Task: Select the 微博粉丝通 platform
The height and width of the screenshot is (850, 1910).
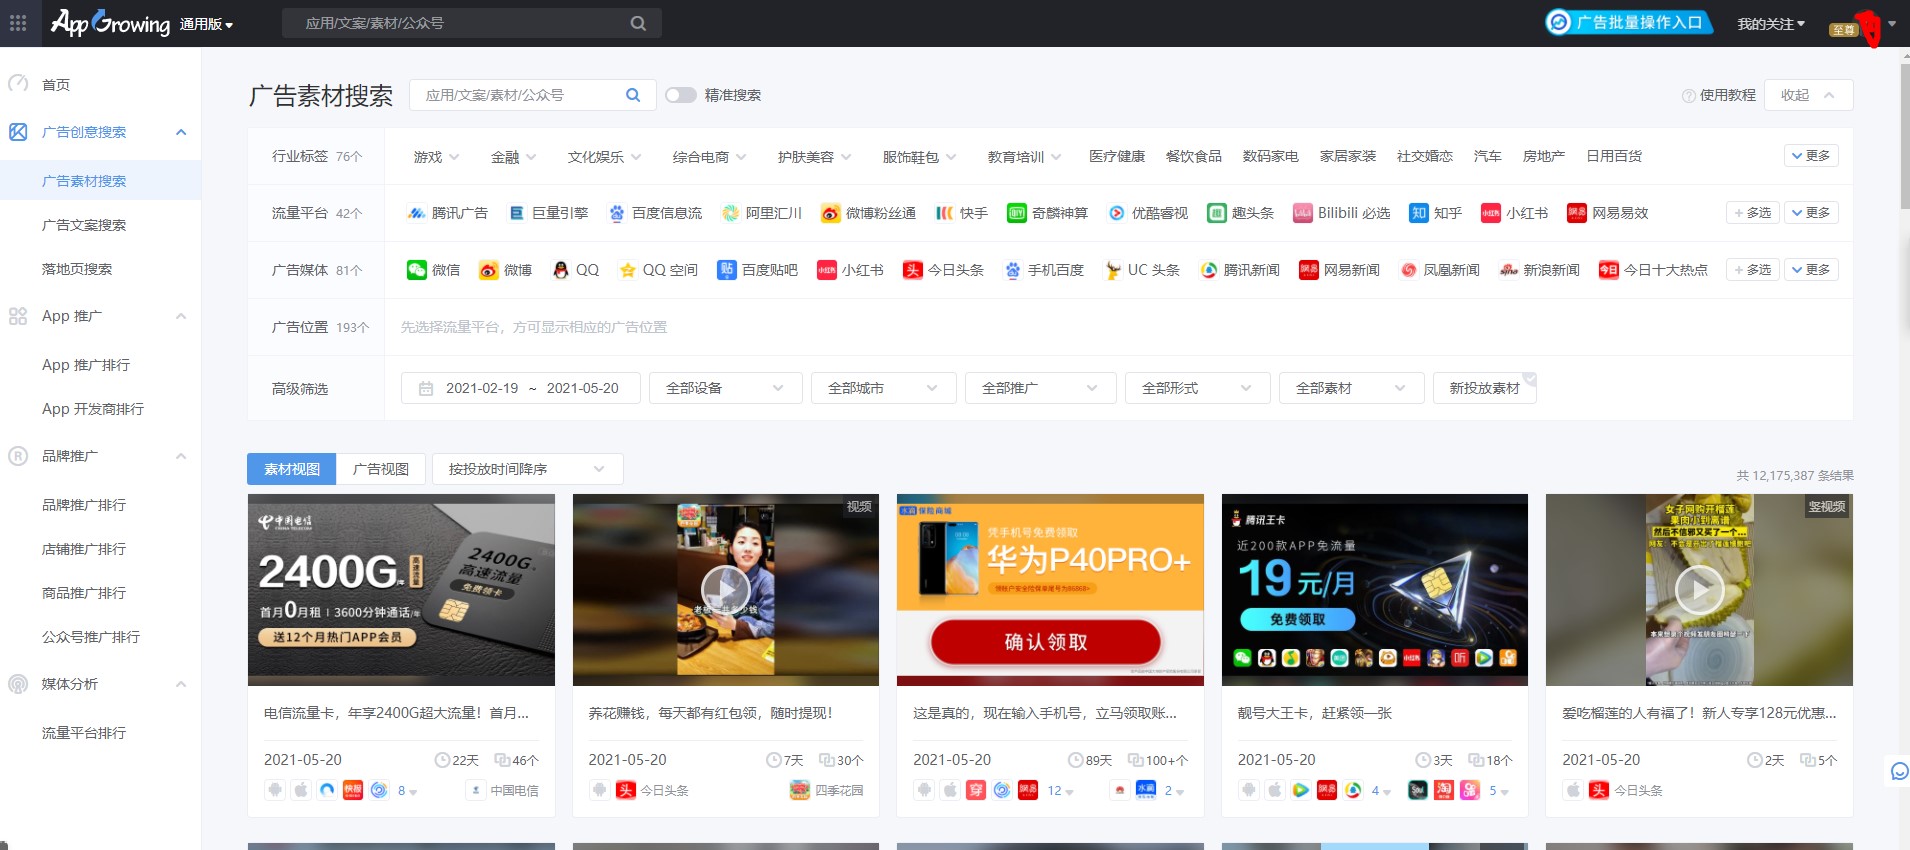Action: 868,213
